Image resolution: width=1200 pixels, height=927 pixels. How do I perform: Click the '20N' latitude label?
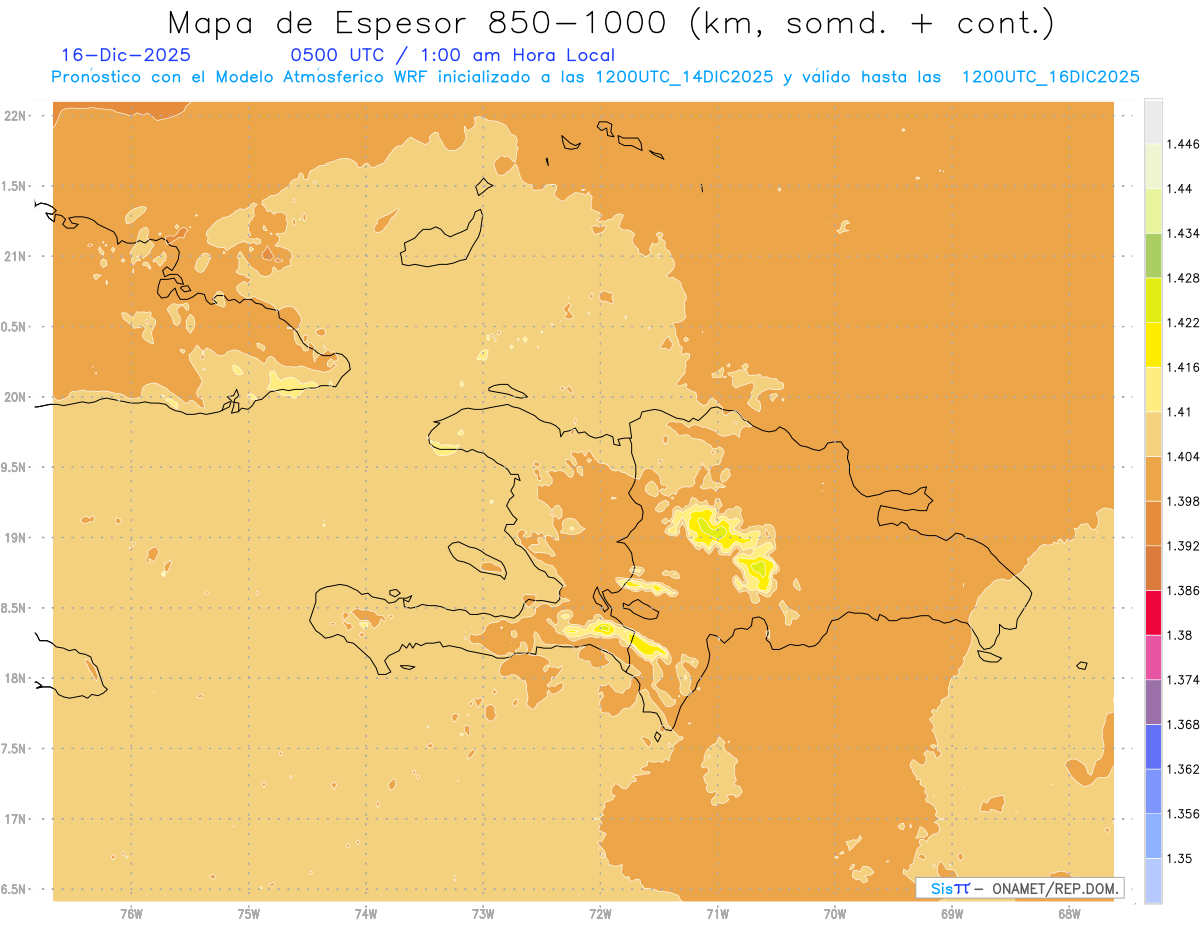[17, 397]
